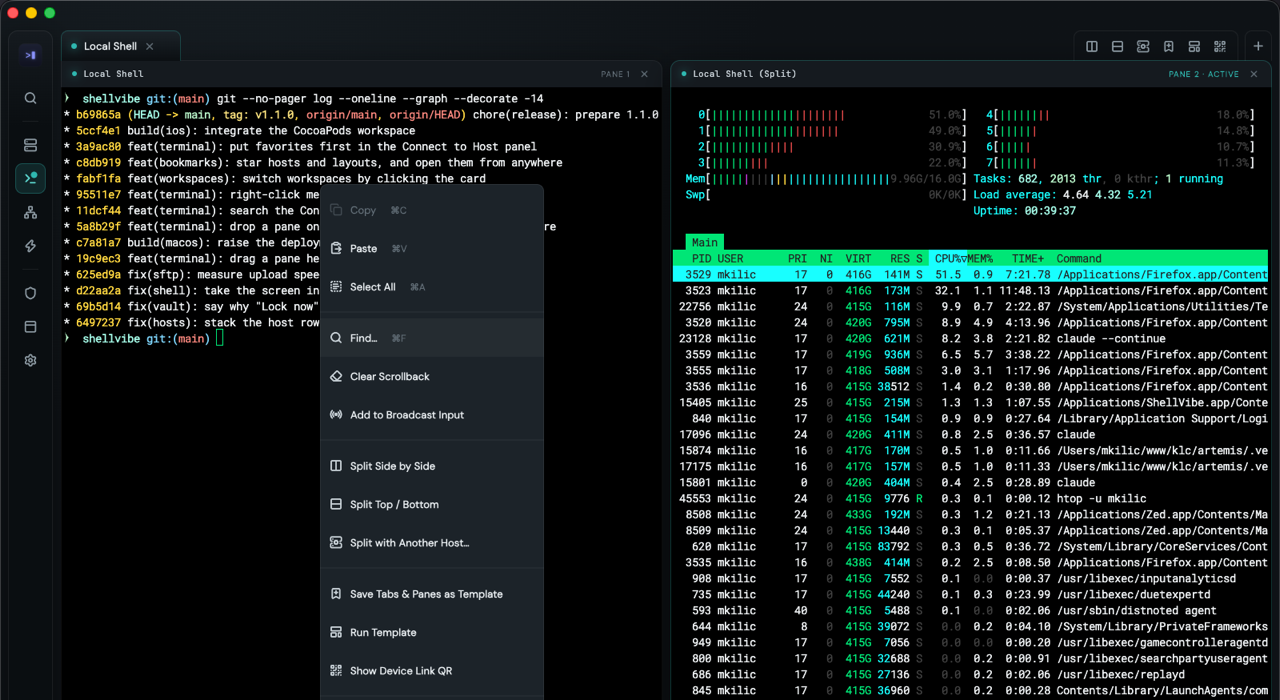
Task: Choose Paste in the context menu
Action: 432,248
